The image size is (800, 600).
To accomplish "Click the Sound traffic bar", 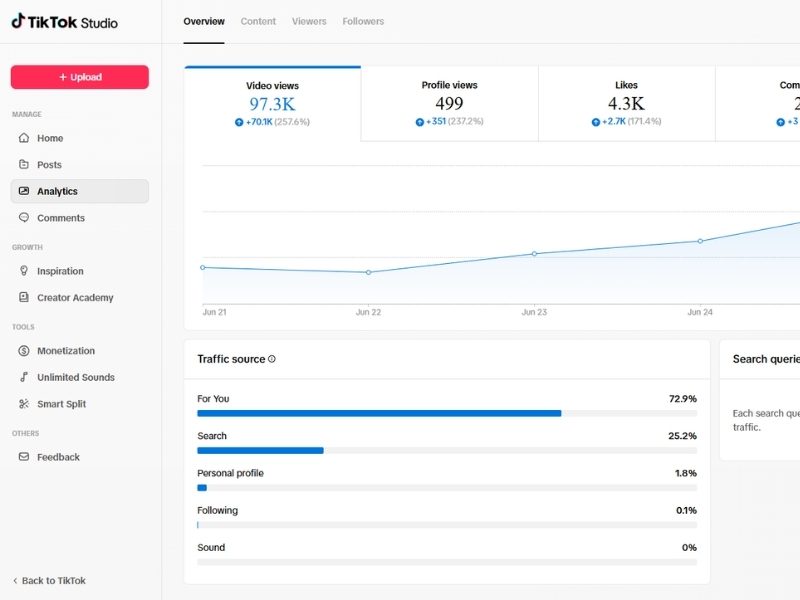I will pos(447,562).
